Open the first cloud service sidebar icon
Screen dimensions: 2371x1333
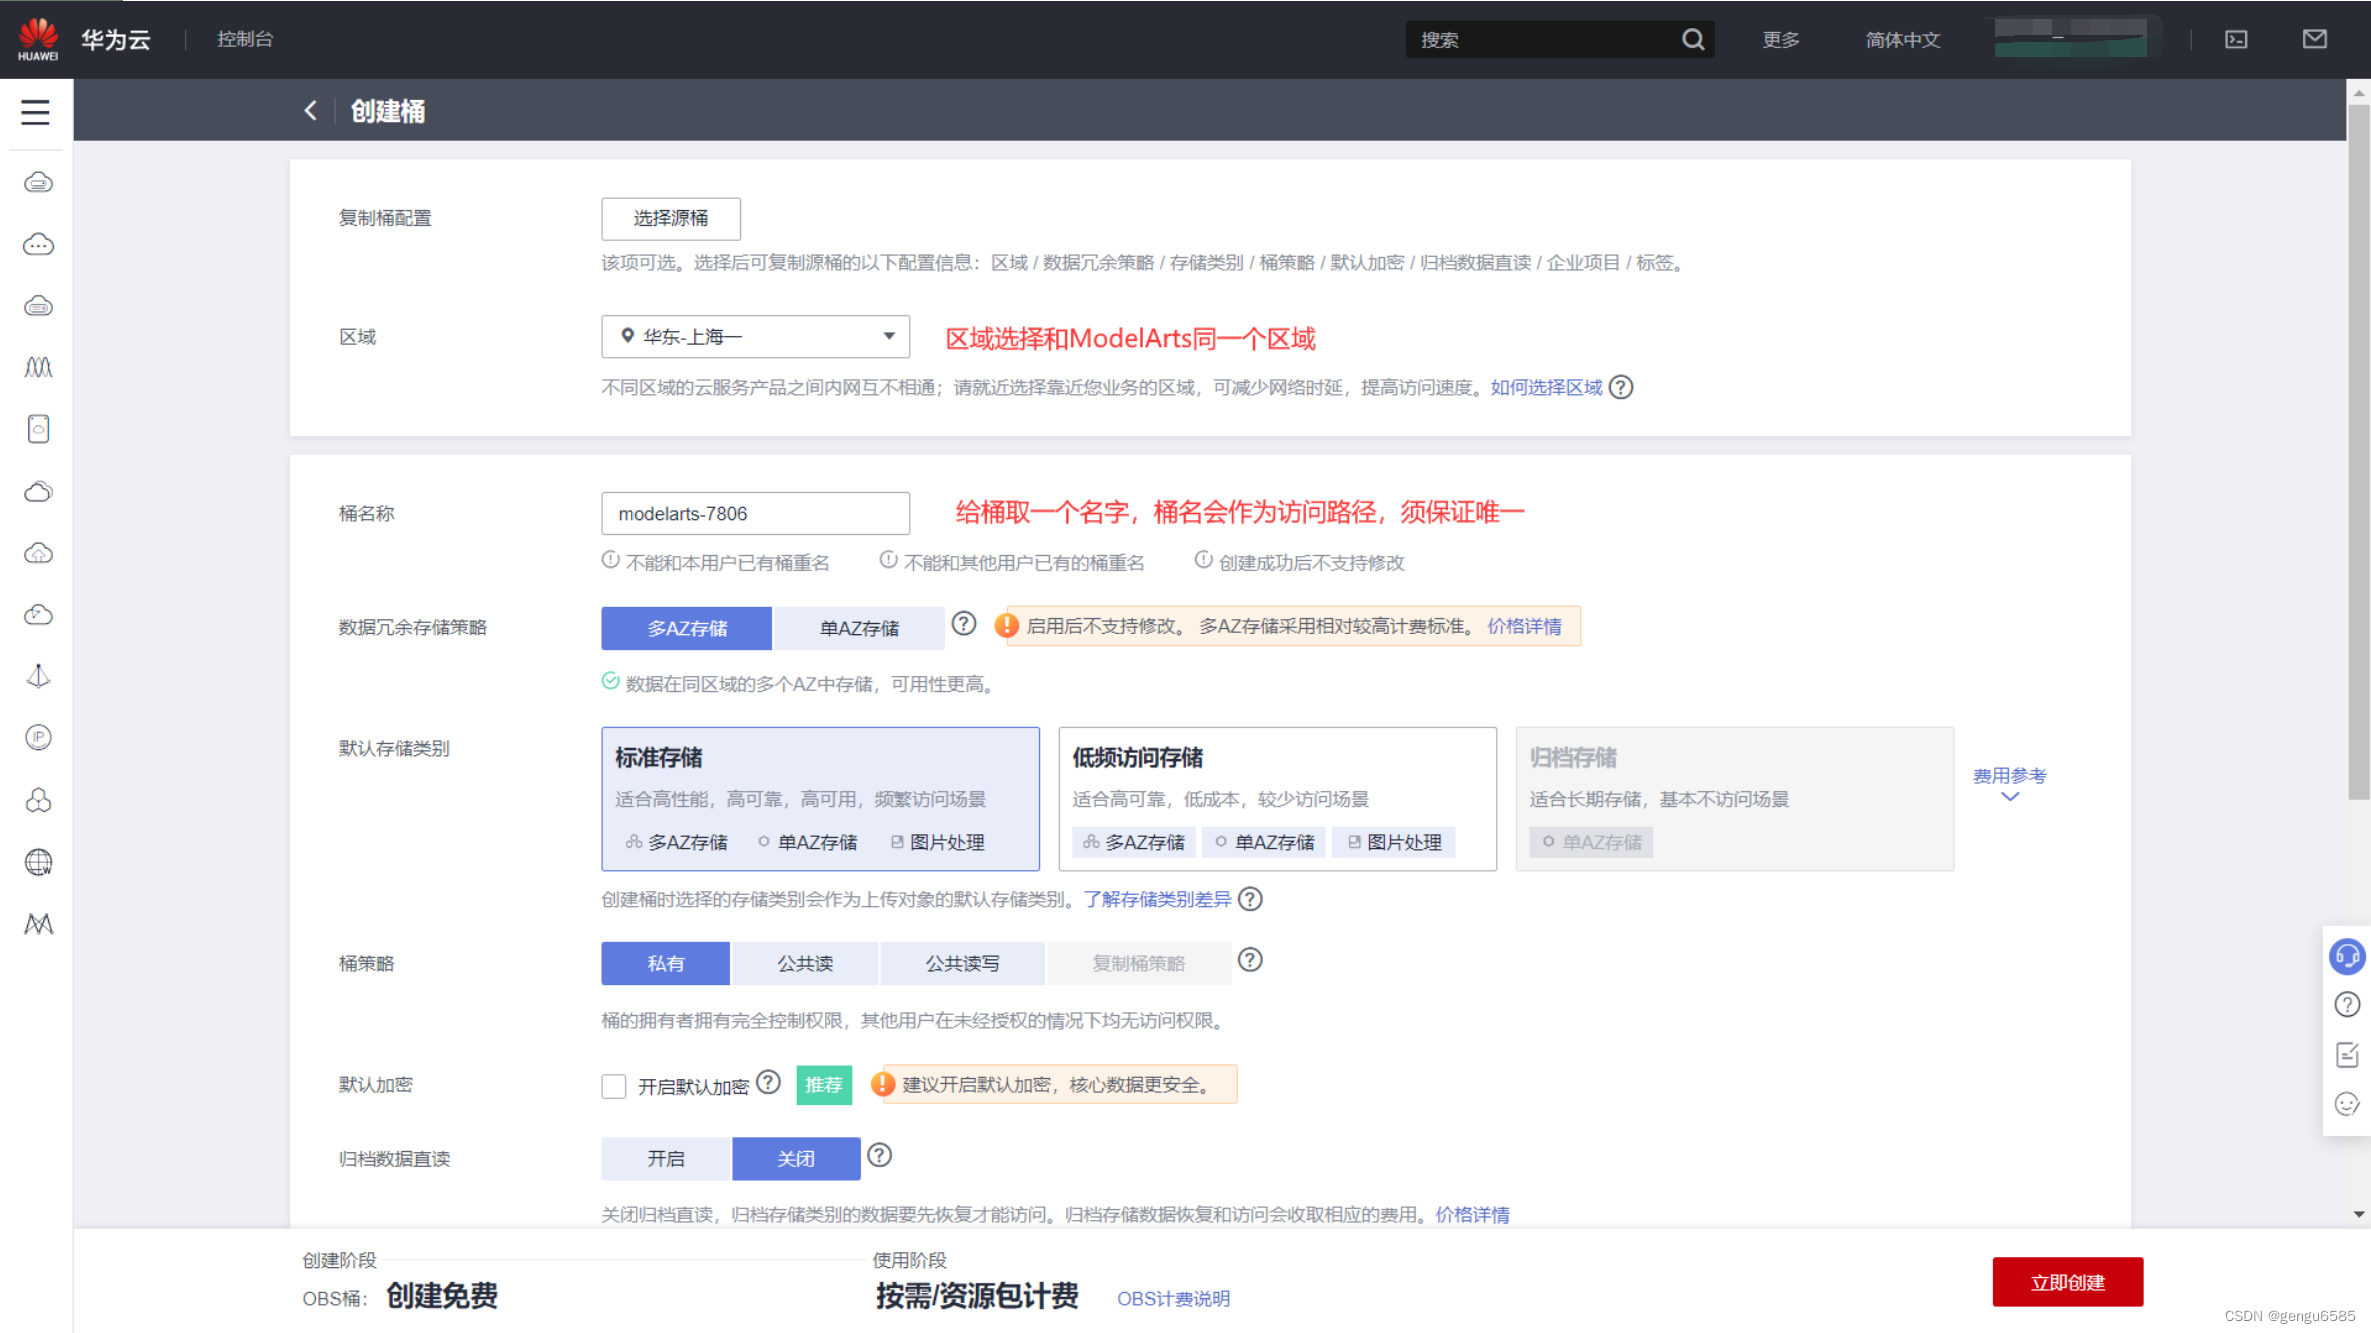pos(38,183)
